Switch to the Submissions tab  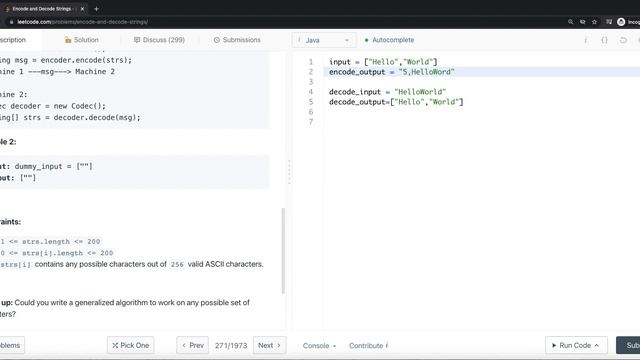click(237, 40)
